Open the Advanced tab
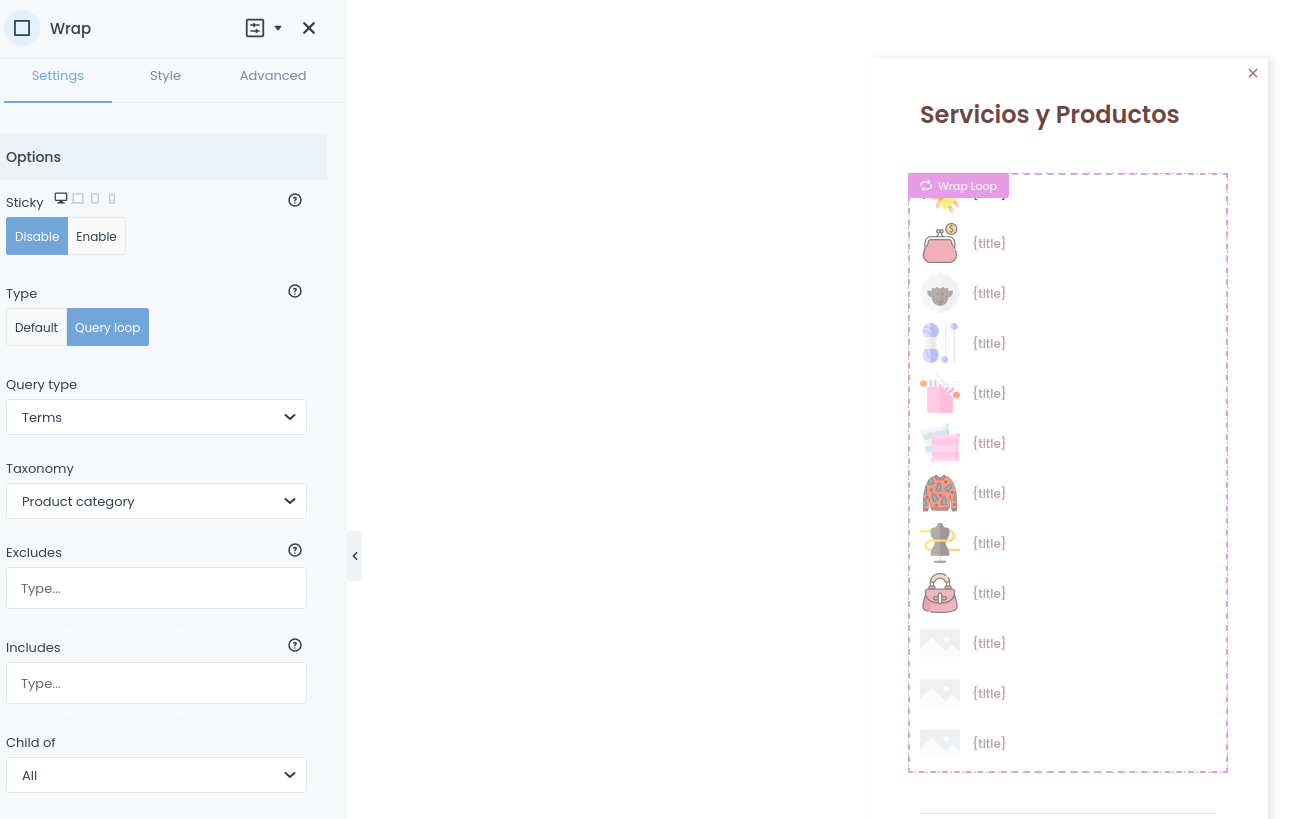This screenshot has width=1314, height=819. (x=273, y=76)
